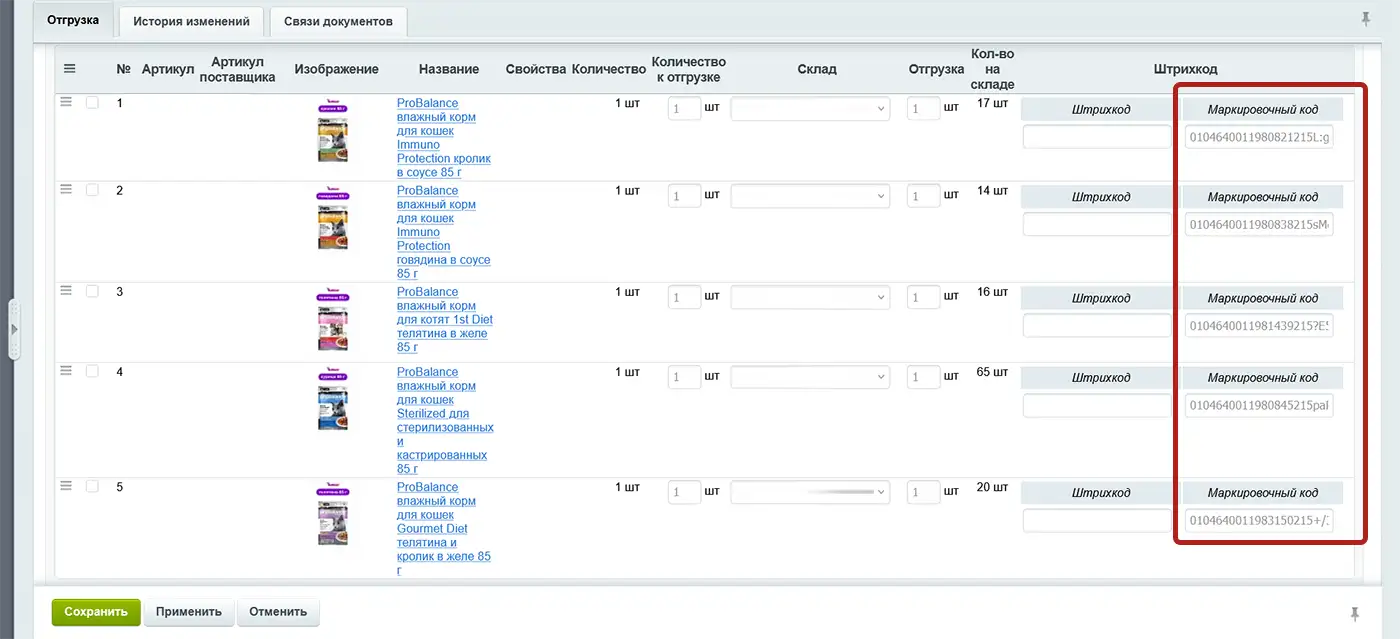
Task: Click the Штрихкод input field in row 2
Action: pos(1096,225)
